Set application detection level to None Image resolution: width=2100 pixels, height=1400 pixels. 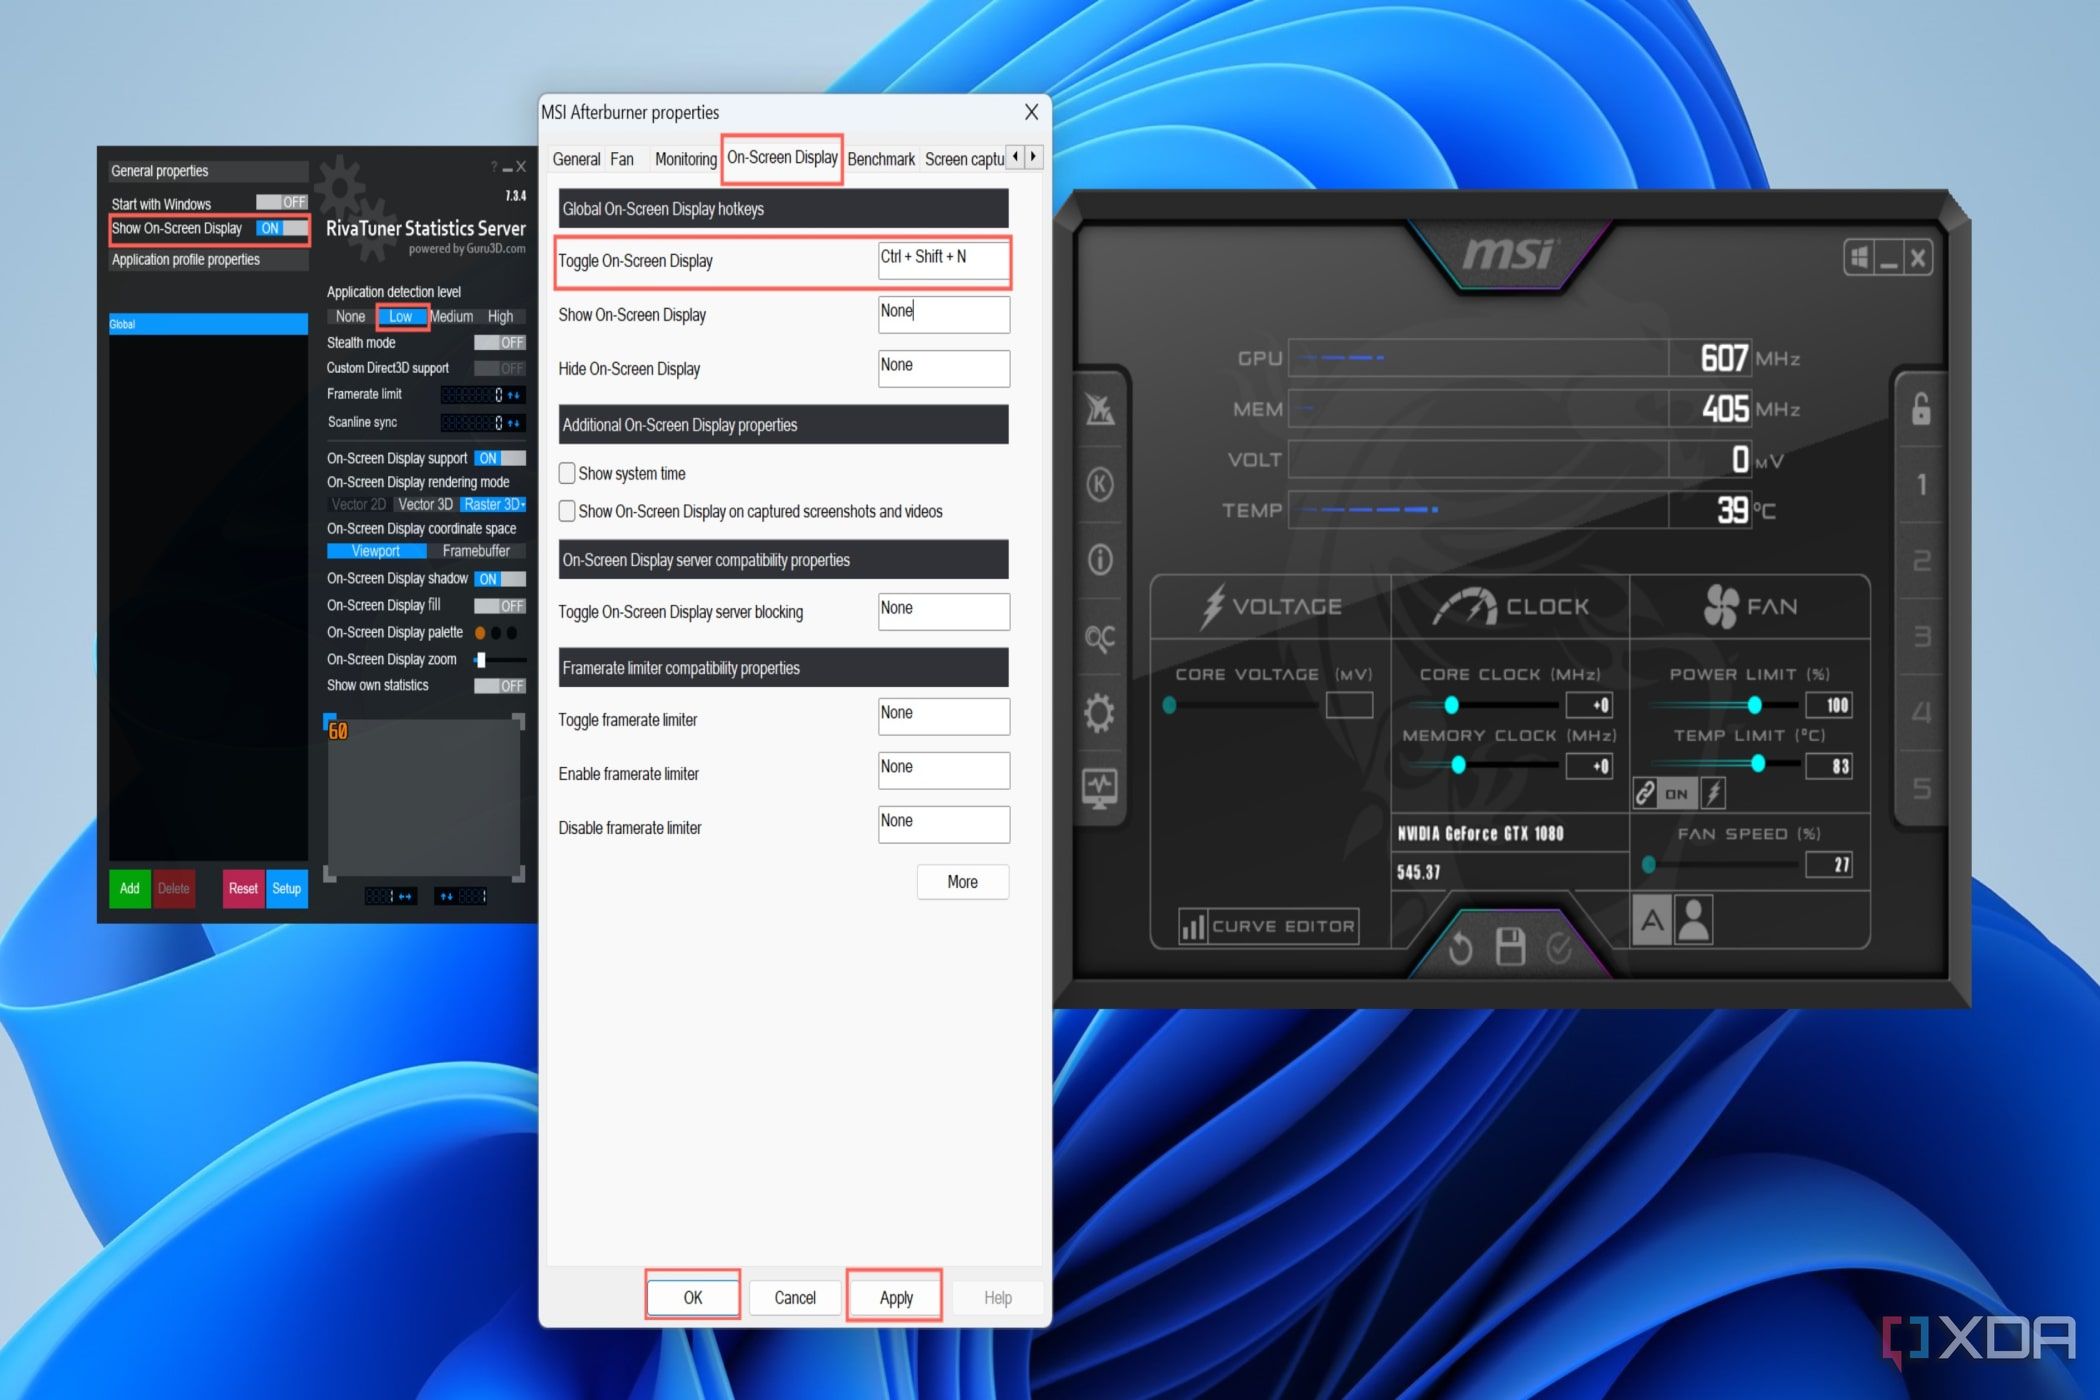pyautogui.click(x=350, y=316)
